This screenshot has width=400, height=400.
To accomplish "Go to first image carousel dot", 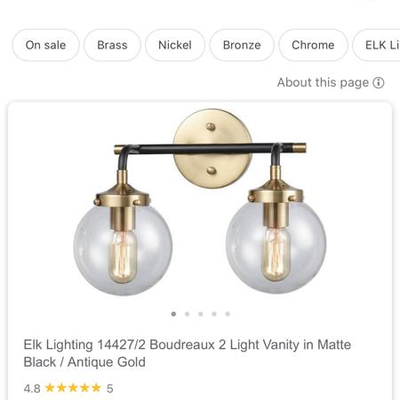I will click(173, 314).
